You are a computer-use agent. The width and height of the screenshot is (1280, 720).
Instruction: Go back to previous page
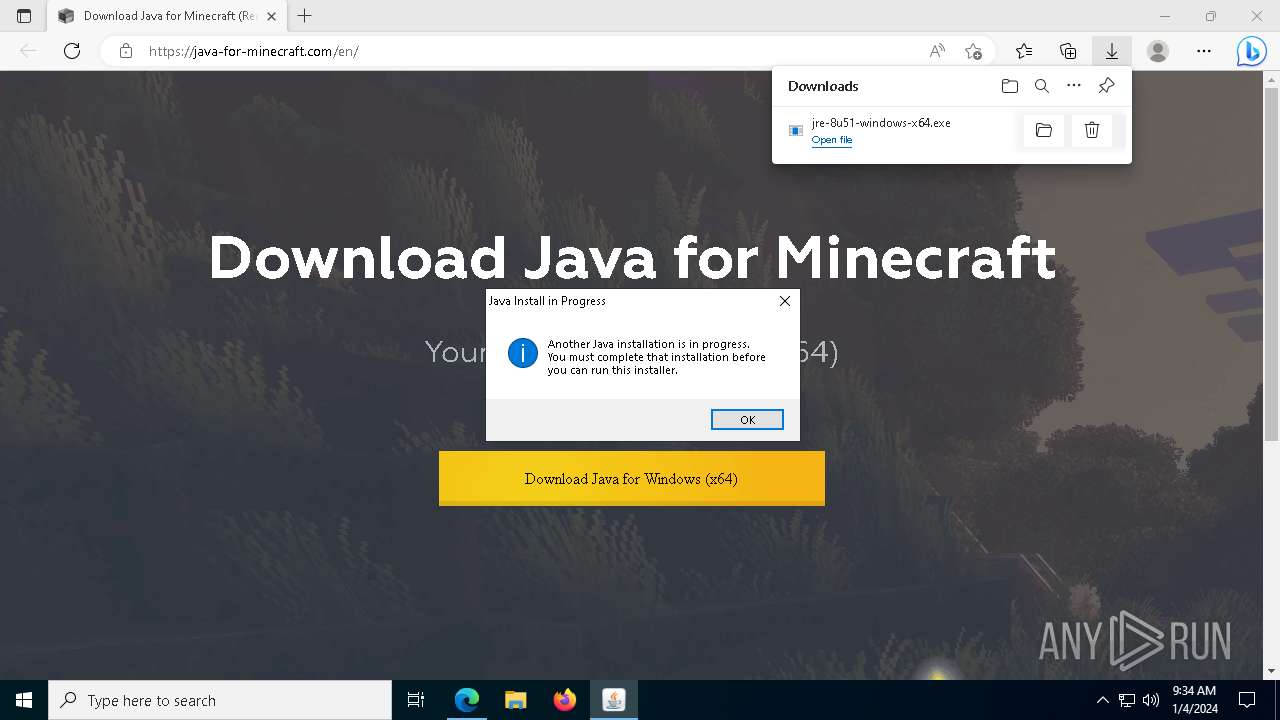click(x=28, y=51)
